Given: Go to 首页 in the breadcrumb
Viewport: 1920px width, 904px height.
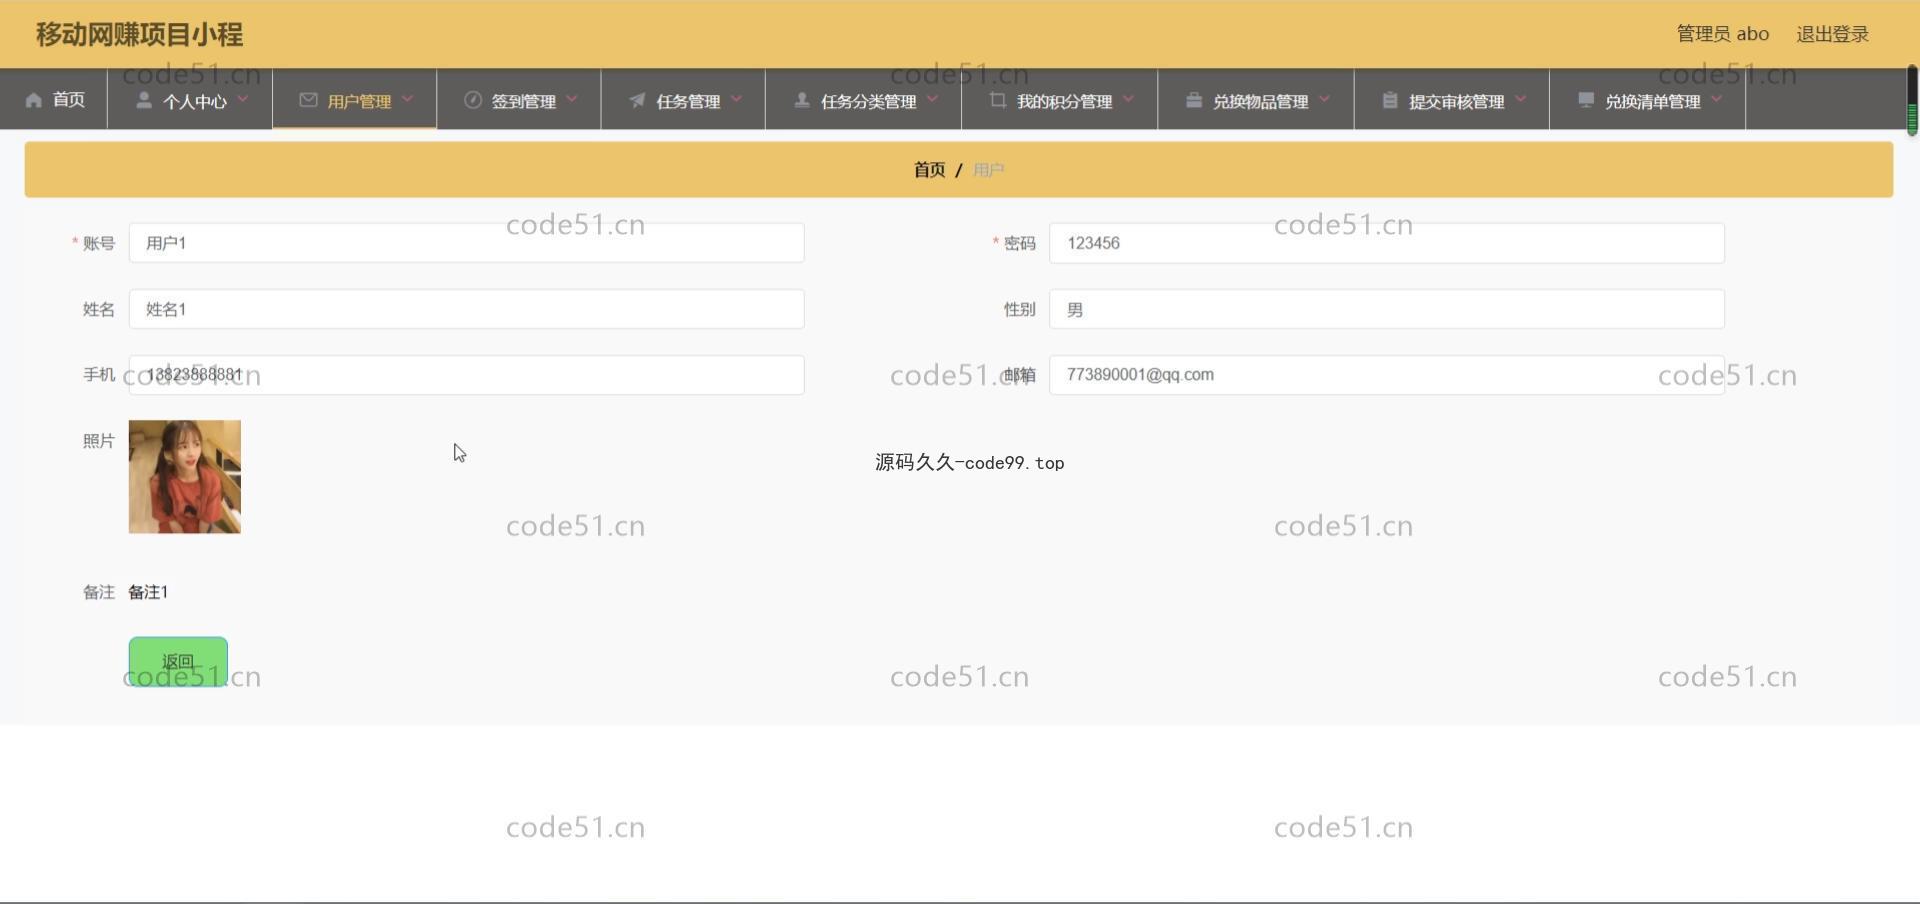Looking at the screenshot, I should [930, 170].
